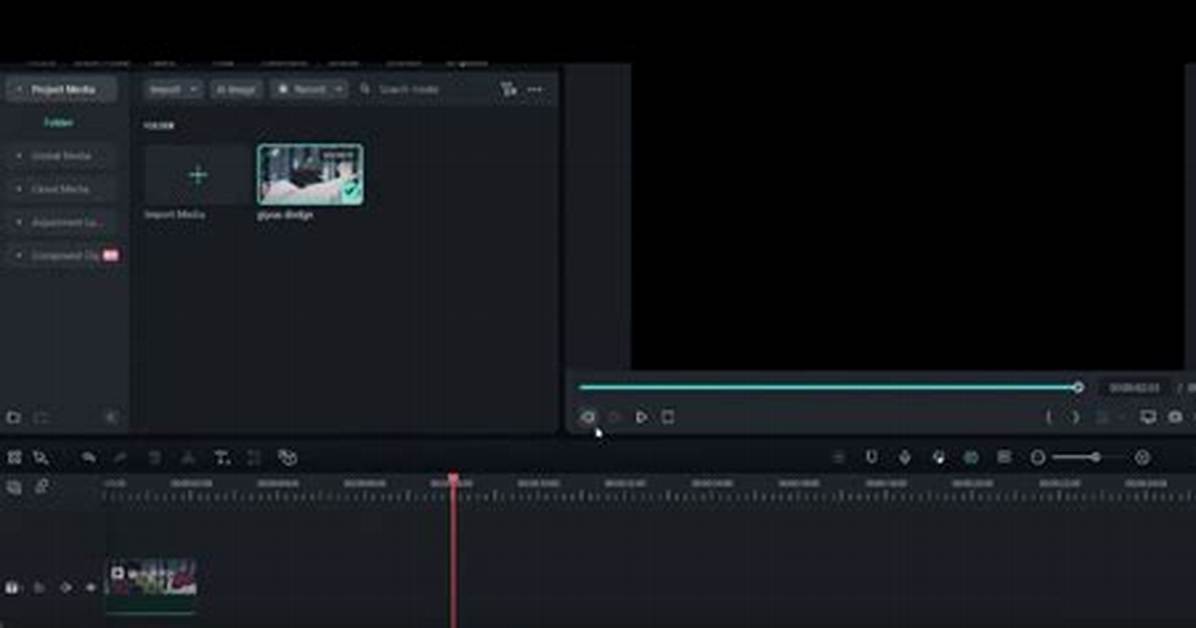Click the delete folder icon in sidebar
This screenshot has width=1196, height=628.
pyautogui.click(x=40, y=417)
